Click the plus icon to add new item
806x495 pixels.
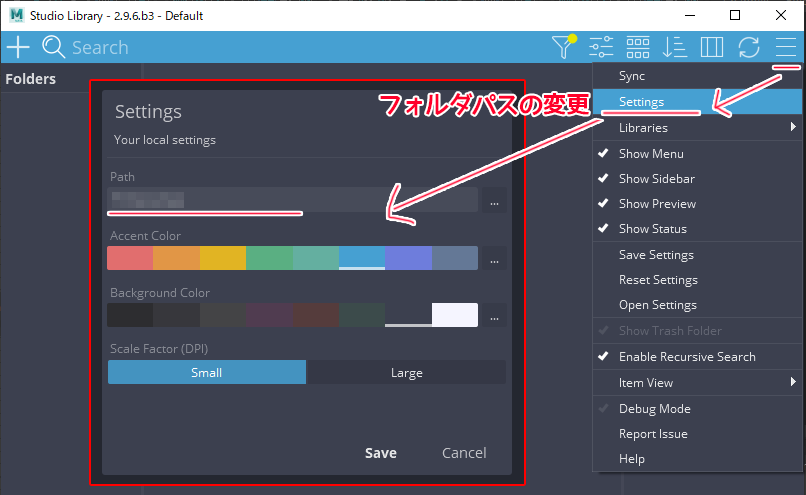pyautogui.click(x=18, y=47)
